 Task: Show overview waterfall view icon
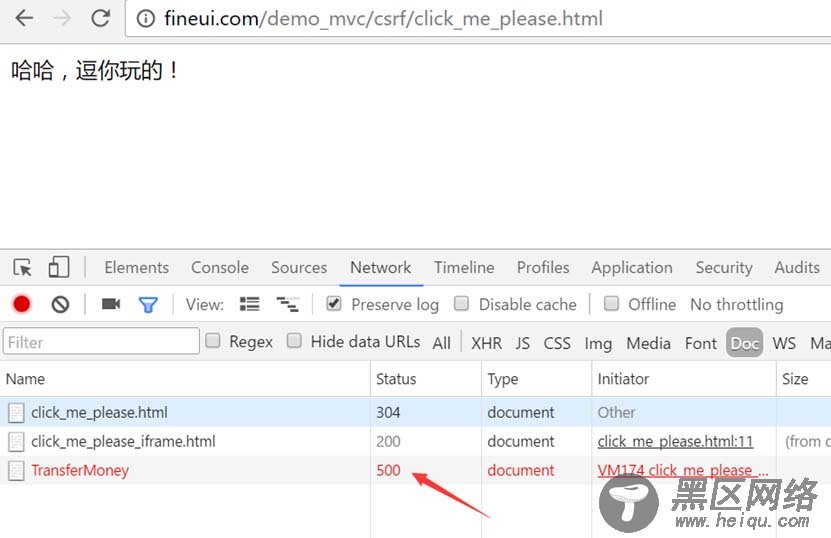[288, 304]
